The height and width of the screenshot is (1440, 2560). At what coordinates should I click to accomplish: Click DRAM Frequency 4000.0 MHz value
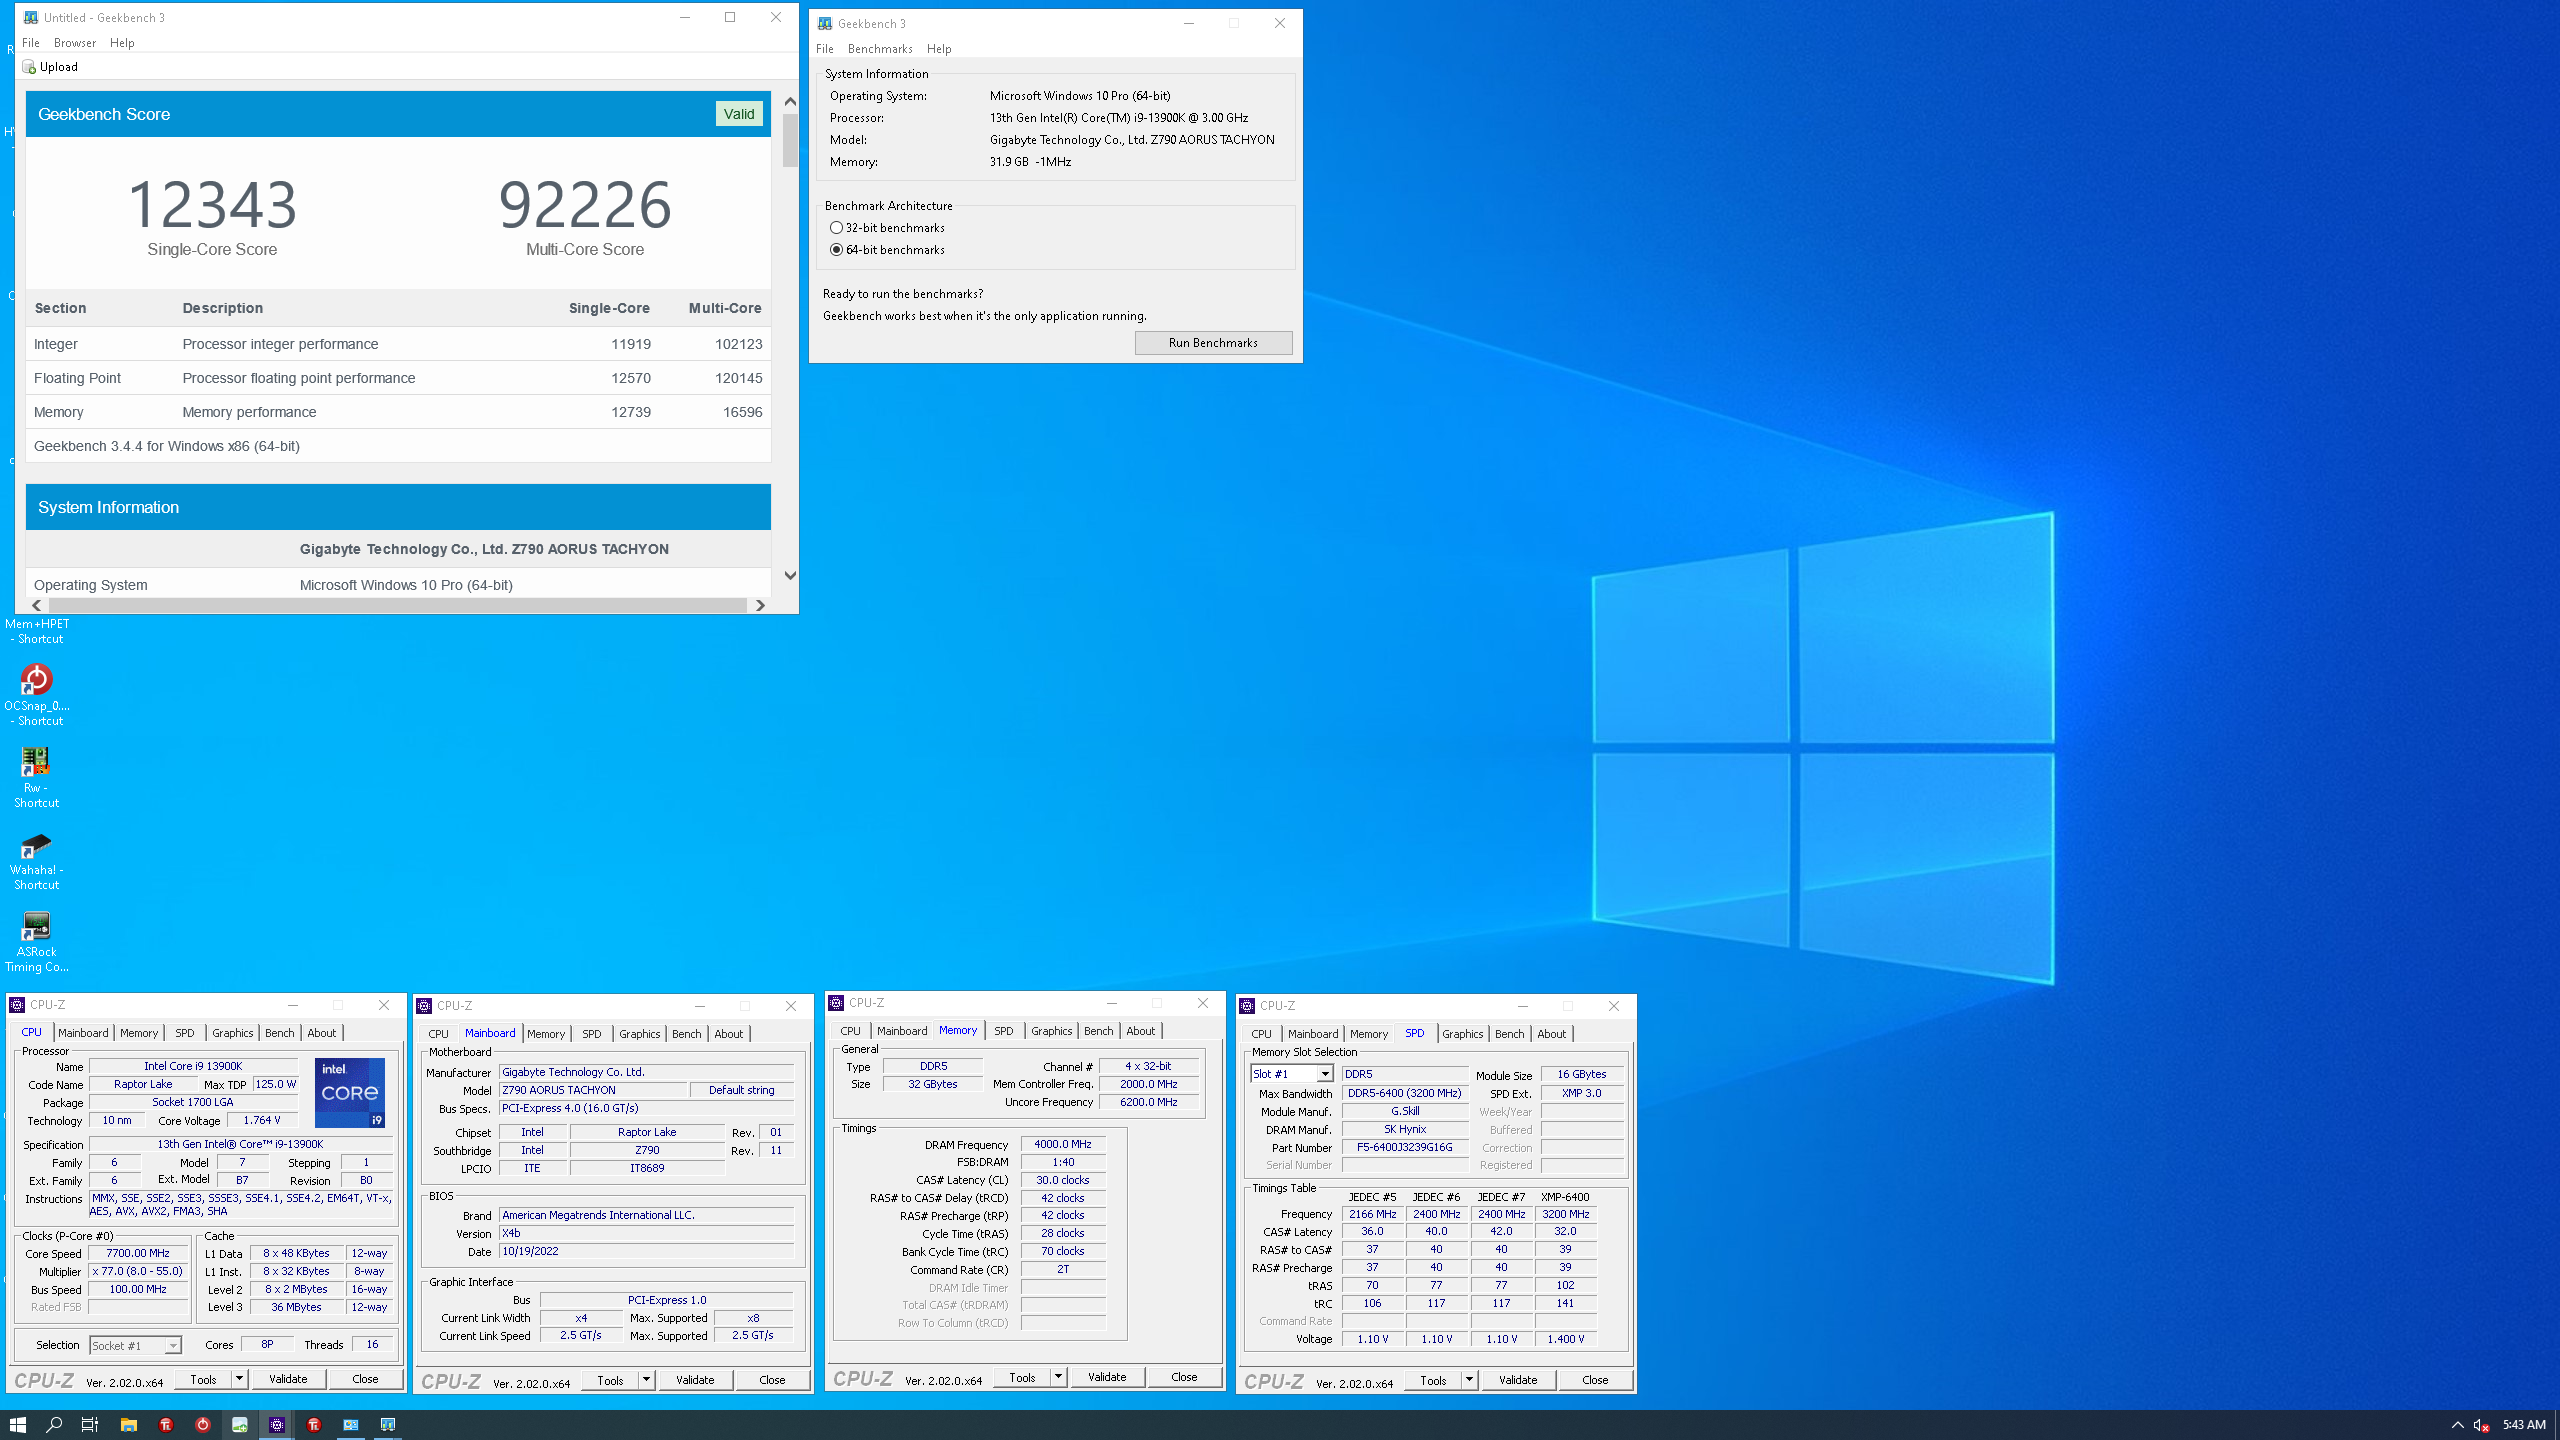(x=1062, y=1144)
